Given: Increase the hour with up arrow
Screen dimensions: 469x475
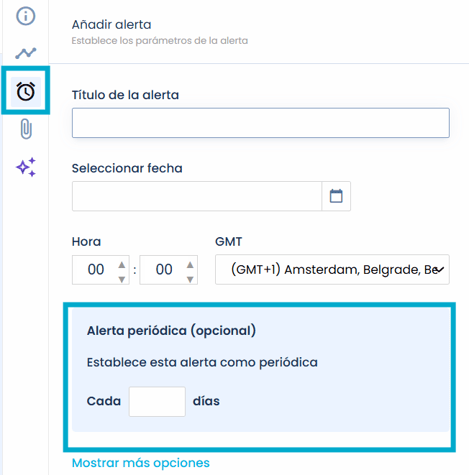Looking at the screenshot, I should tap(122, 265).
